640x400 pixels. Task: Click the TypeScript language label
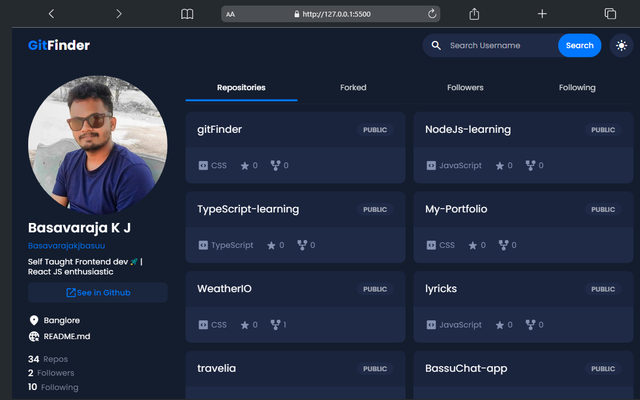(x=232, y=245)
